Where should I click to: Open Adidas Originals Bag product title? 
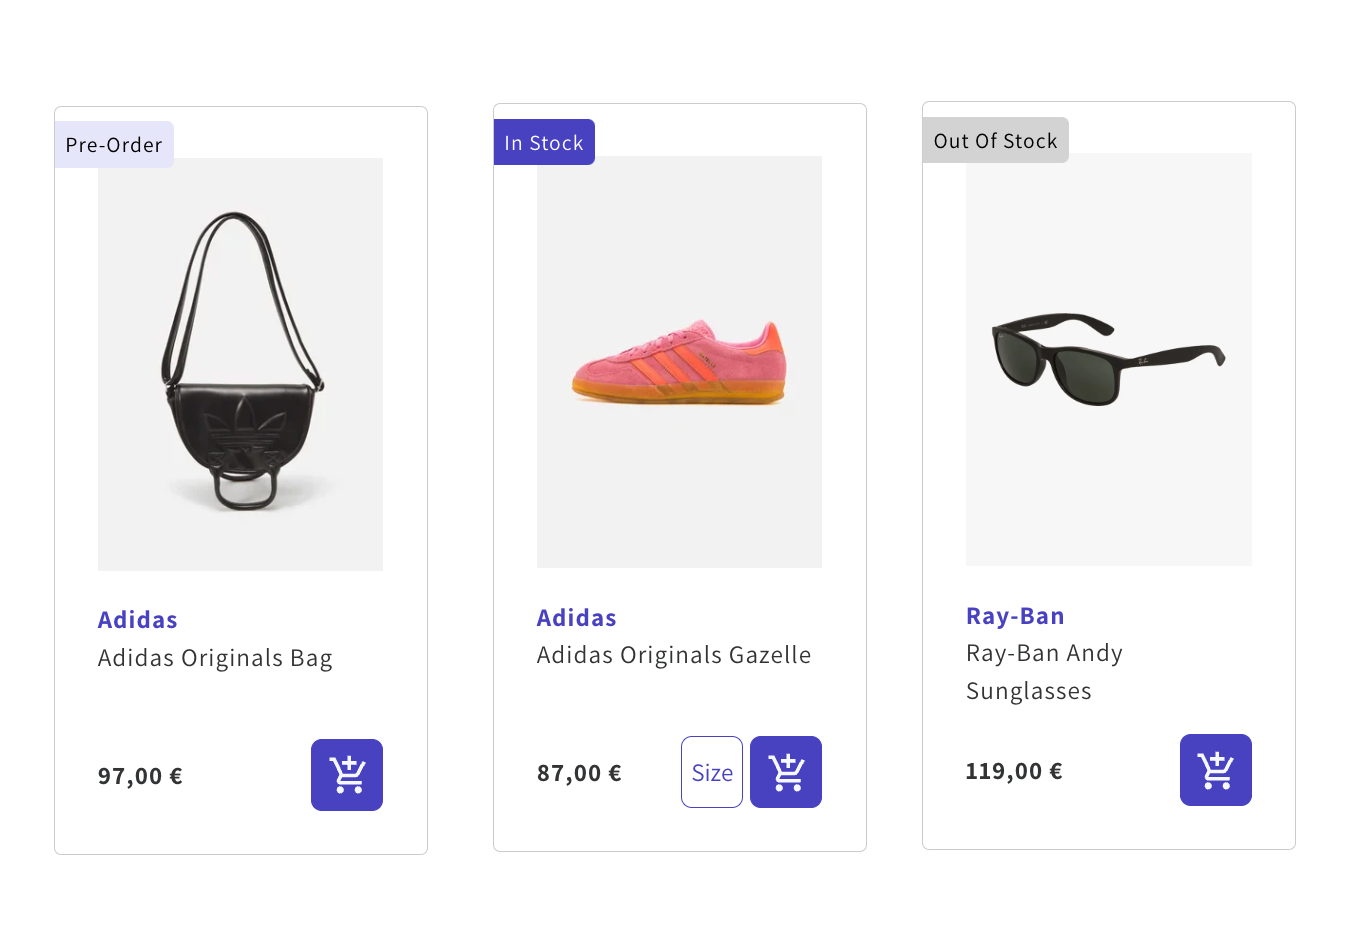215,658
